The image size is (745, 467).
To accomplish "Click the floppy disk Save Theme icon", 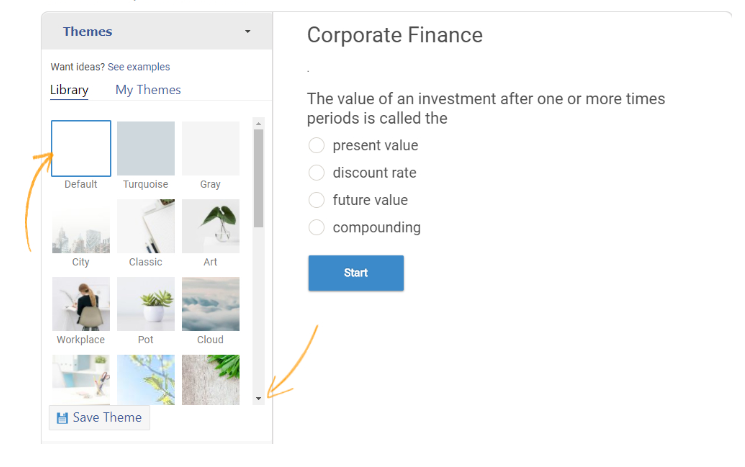I will coord(62,418).
